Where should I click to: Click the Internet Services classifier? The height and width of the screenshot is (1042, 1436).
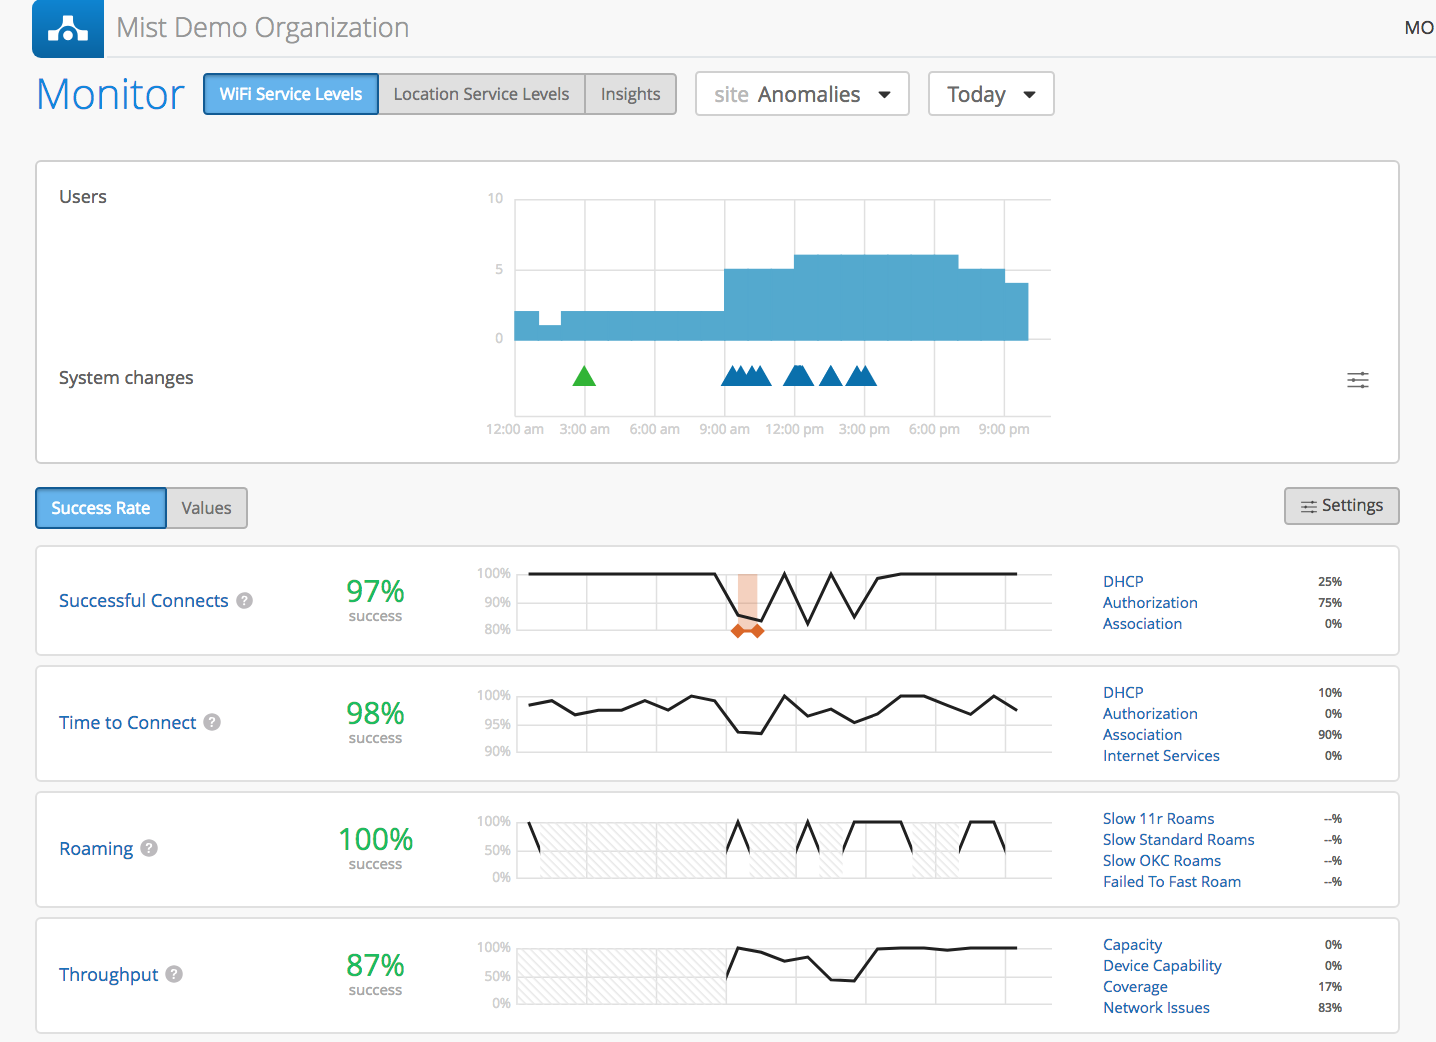(1161, 755)
